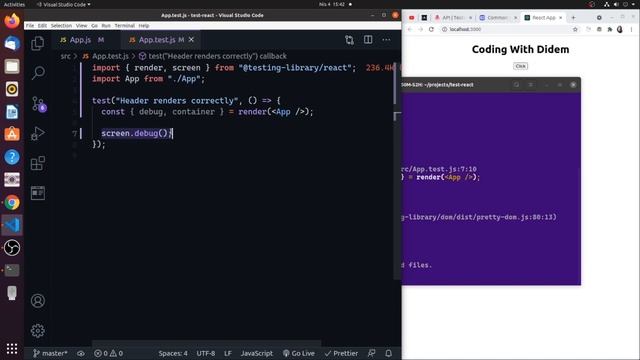Open the Edit menu
The height and width of the screenshot is (360, 640).
tap(42, 26)
